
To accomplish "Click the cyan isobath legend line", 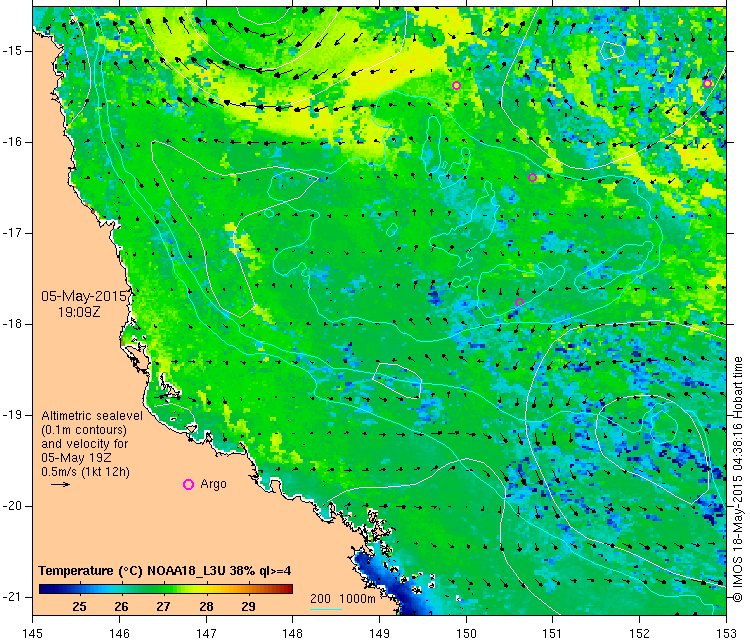I will pyautogui.click(x=326, y=609).
